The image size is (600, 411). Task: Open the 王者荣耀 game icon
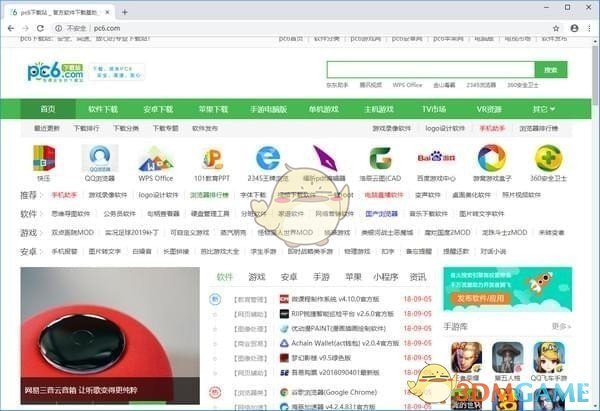tap(466, 357)
